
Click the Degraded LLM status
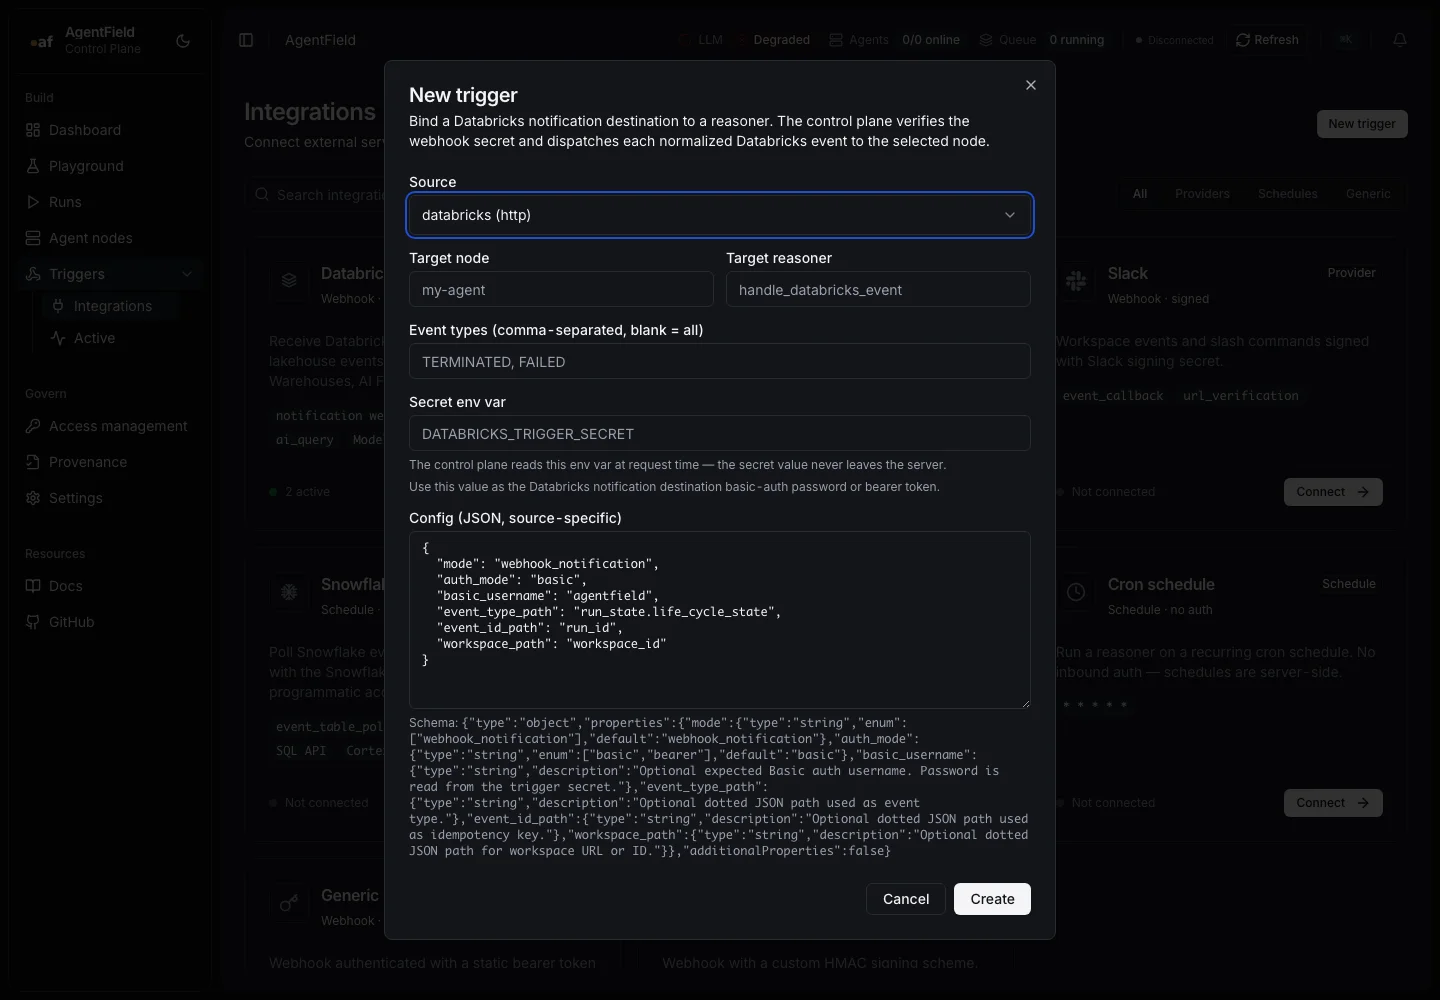781,40
